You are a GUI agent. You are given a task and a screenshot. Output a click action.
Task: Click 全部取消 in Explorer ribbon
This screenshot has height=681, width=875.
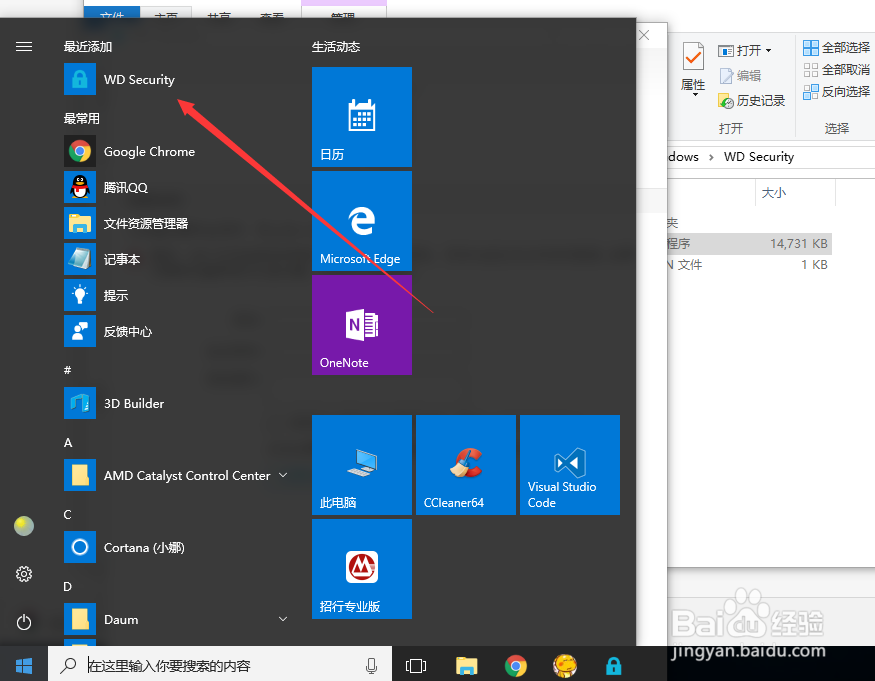pos(836,69)
